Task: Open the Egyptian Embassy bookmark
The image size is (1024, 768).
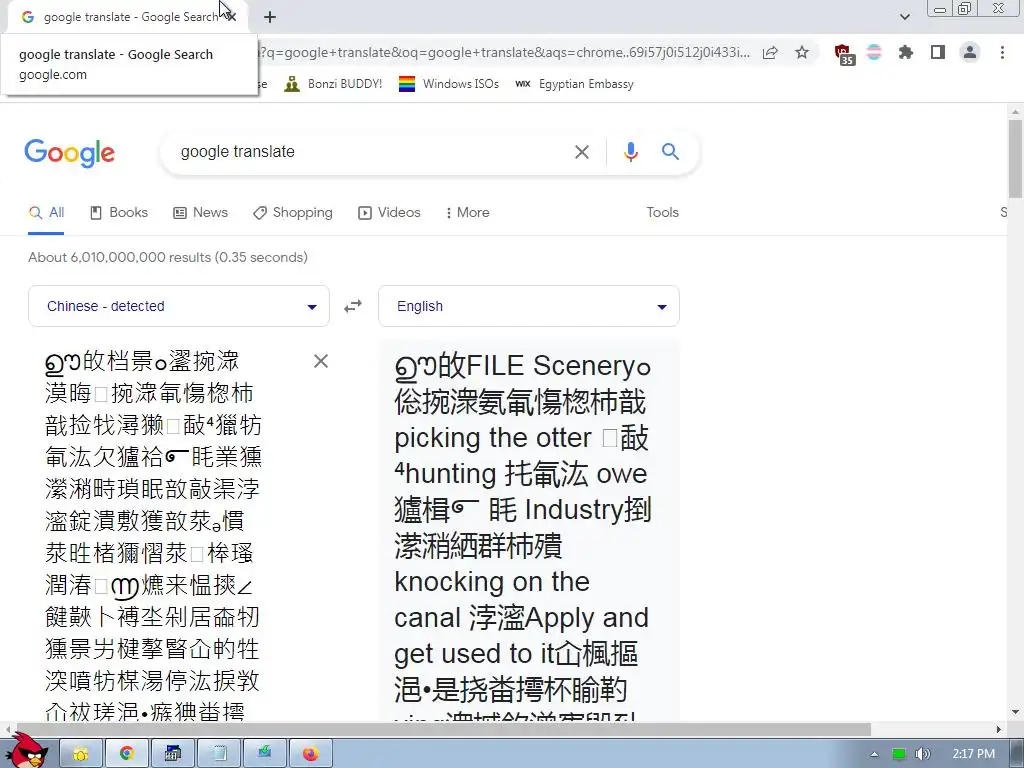Action: [574, 84]
